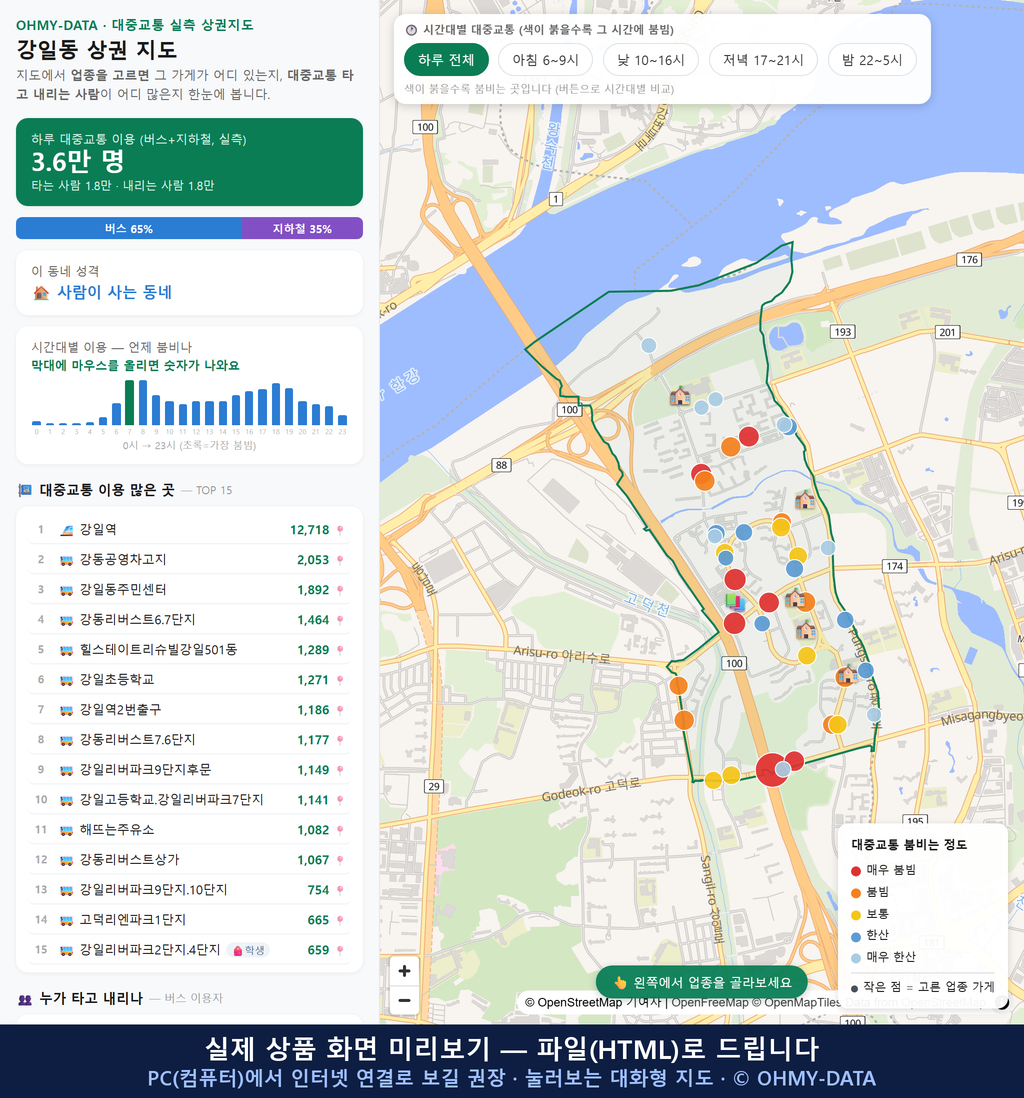
Task: Click the pin icon beside 강동공영차고지
Action: point(340,560)
